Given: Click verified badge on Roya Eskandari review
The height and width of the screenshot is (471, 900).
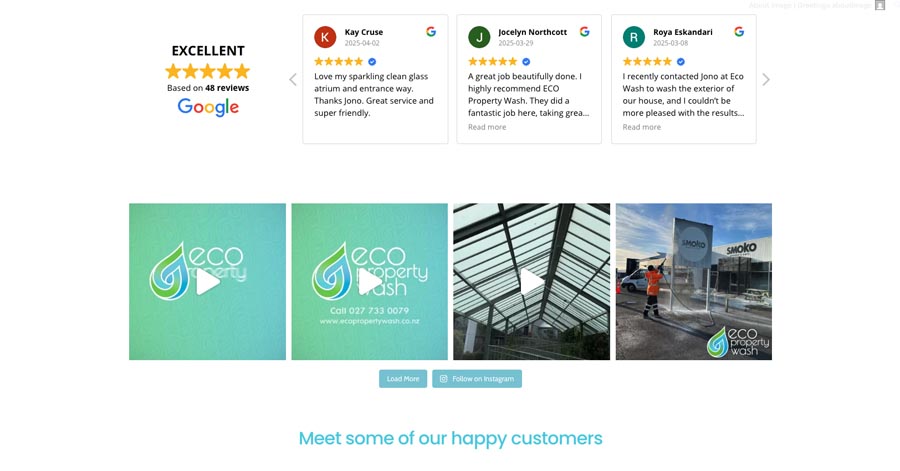Looking at the screenshot, I should pyautogui.click(x=681, y=61).
